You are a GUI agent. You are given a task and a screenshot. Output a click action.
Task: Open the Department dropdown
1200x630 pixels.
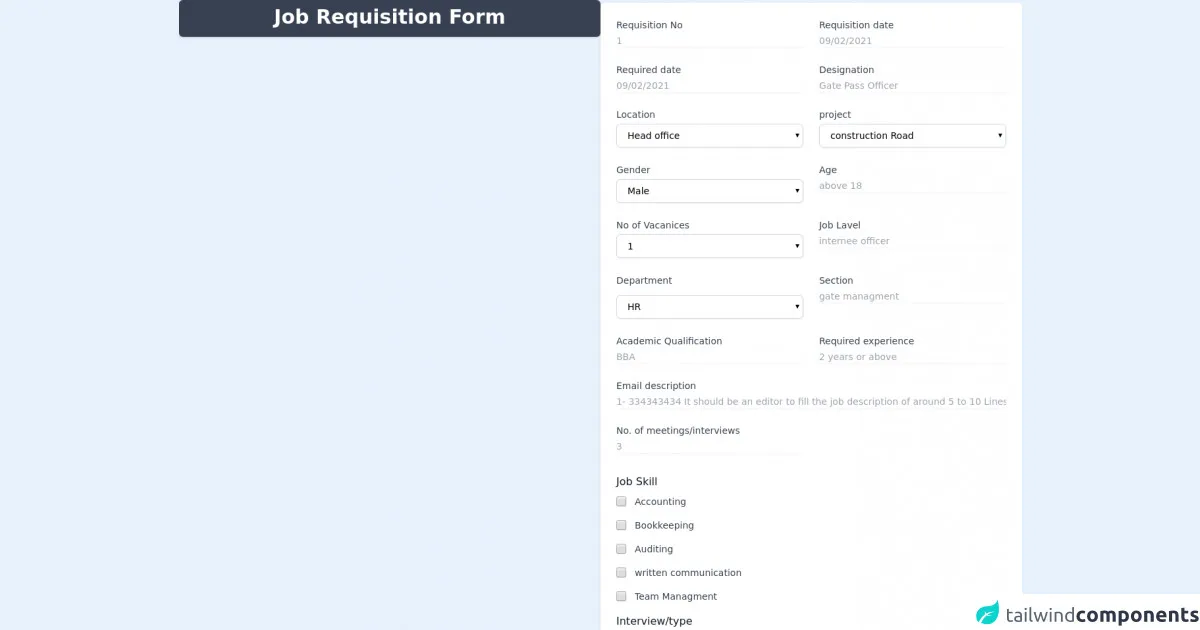pos(709,307)
